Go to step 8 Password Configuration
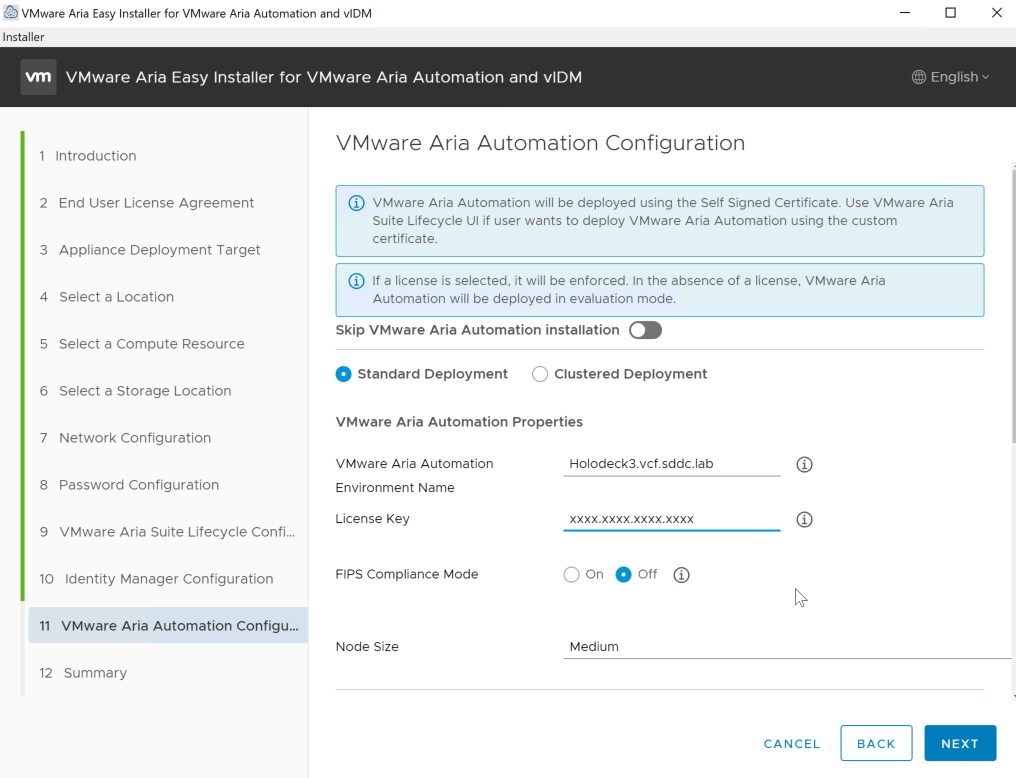 [129, 485]
